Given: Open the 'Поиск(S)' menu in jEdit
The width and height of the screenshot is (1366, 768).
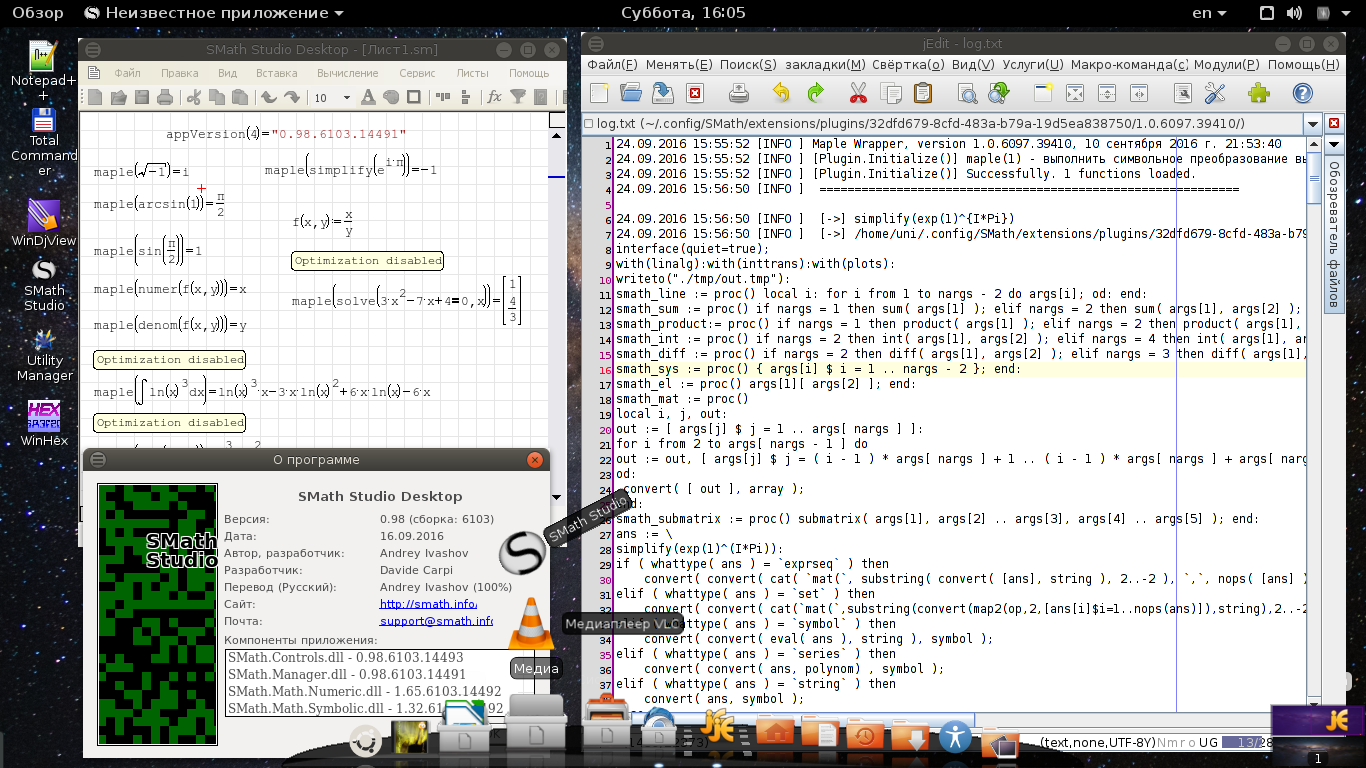Looking at the screenshot, I should pyautogui.click(x=747, y=64).
